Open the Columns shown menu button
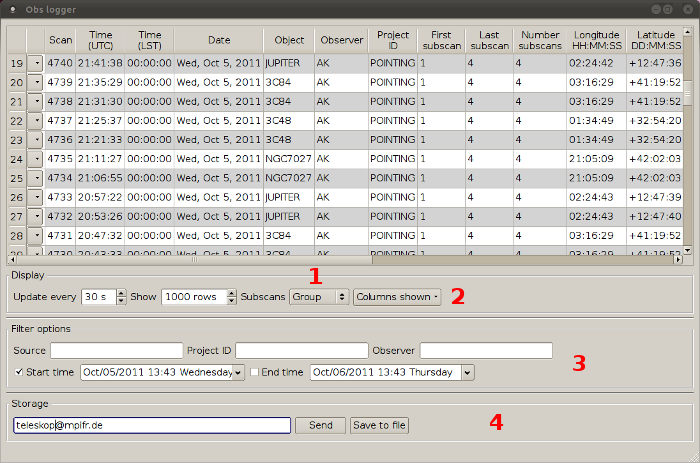 (397, 297)
